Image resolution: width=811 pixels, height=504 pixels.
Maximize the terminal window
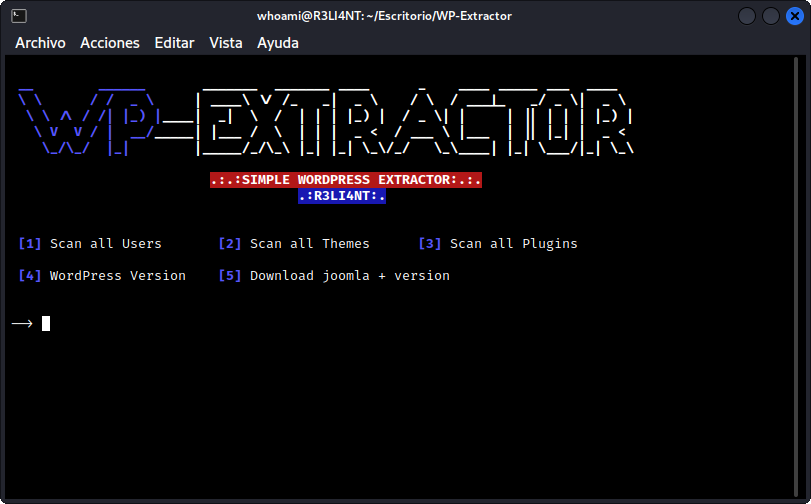(771, 16)
